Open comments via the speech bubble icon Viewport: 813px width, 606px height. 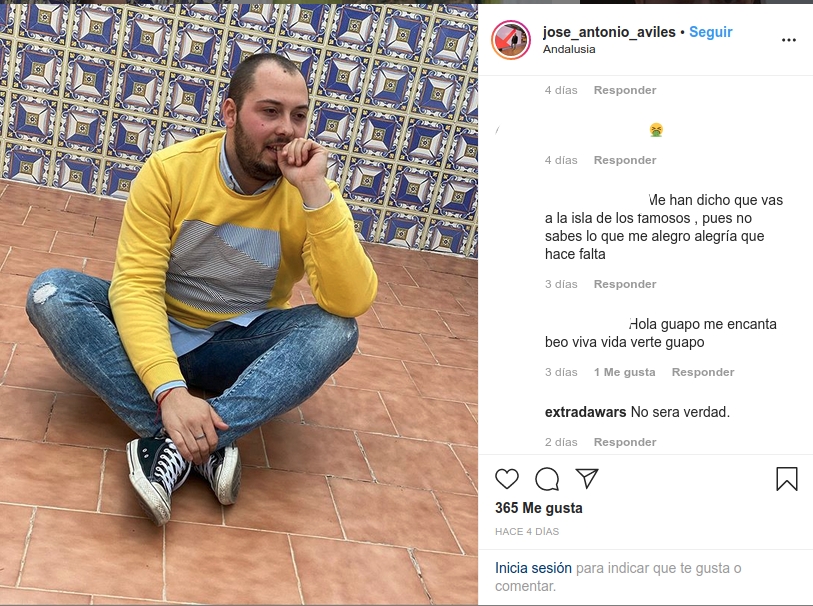click(x=547, y=478)
